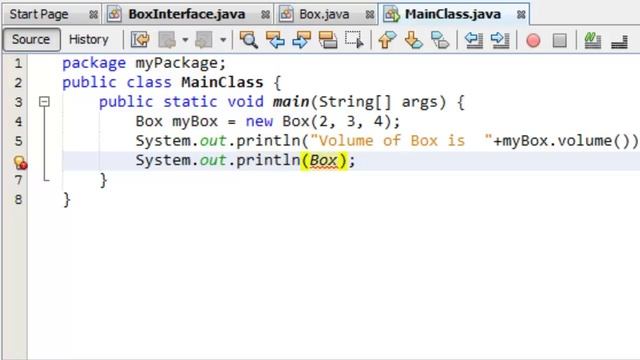Screen dimensions: 640x360
Task: Click line number 5 in the gutter
Action: tap(18, 141)
